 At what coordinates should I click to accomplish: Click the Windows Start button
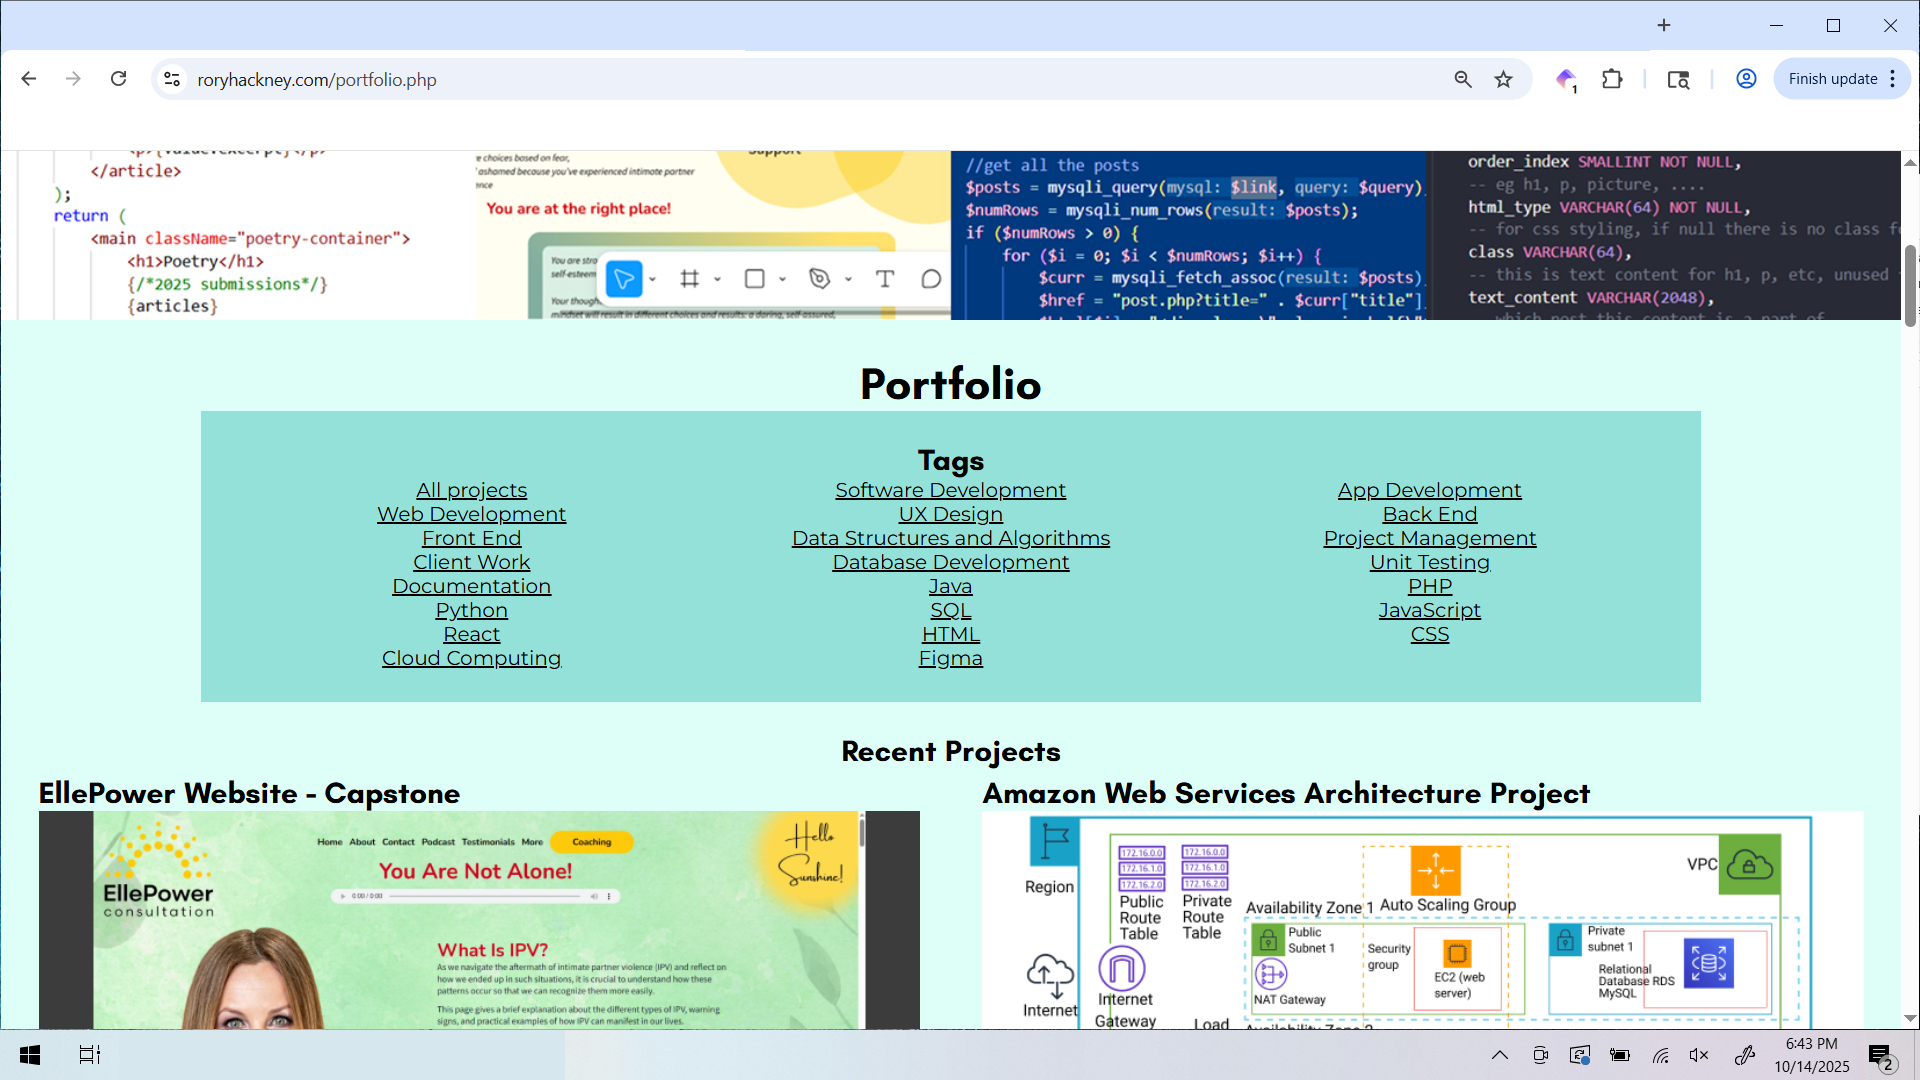pos(30,1055)
